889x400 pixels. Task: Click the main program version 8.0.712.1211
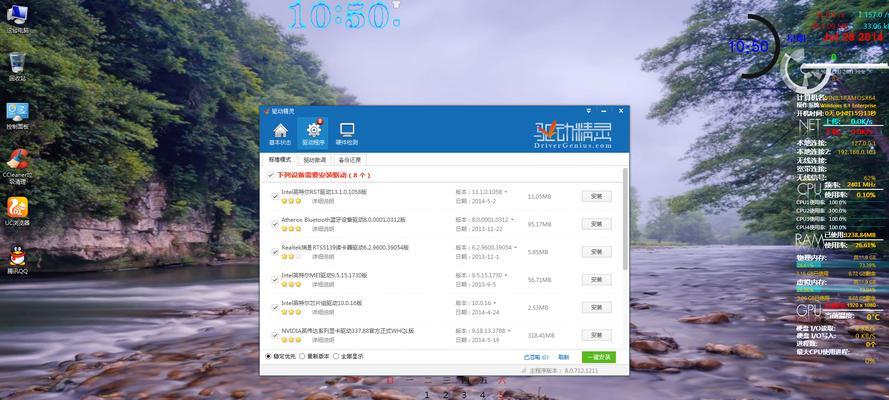point(564,370)
